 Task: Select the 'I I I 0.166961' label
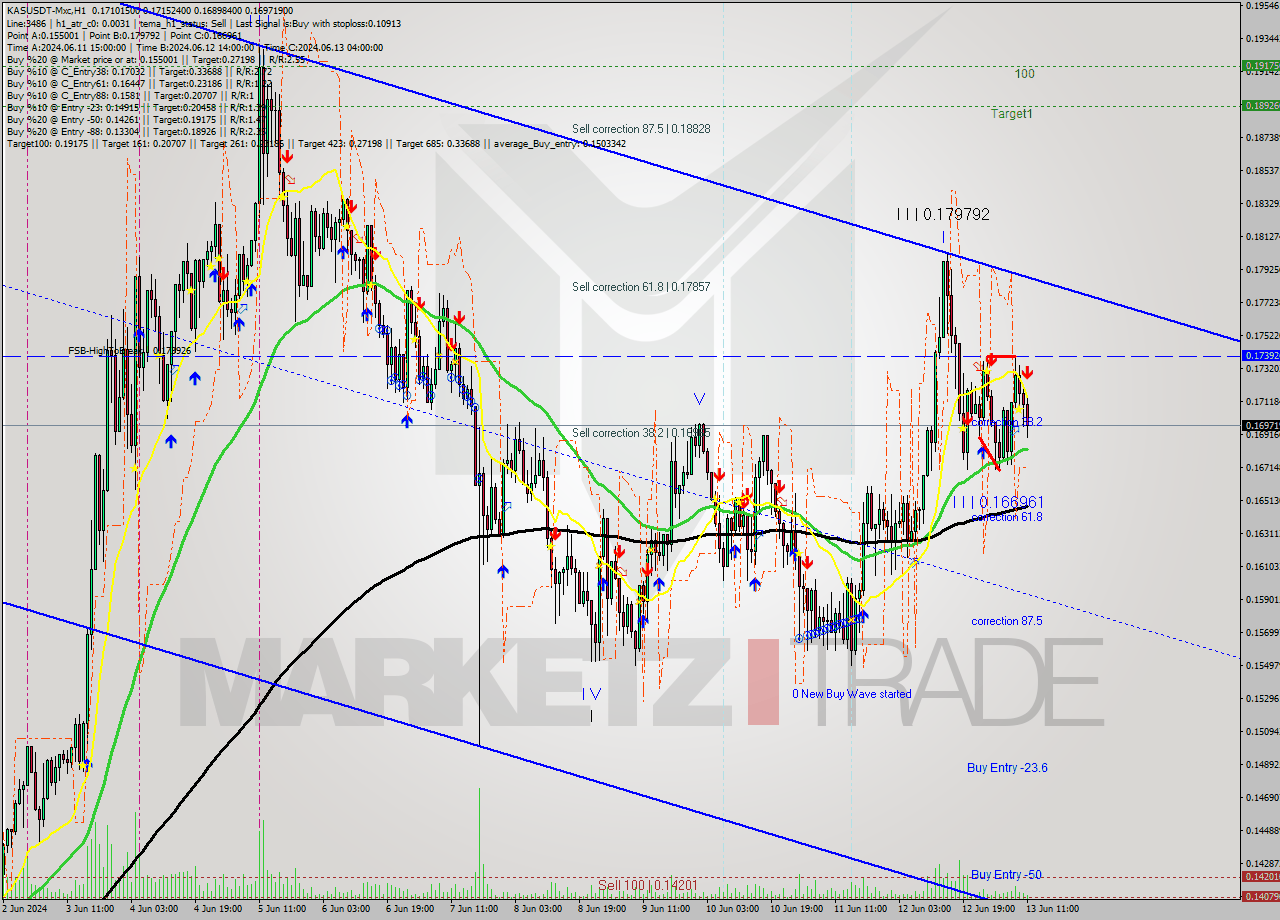tap(998, 502)
